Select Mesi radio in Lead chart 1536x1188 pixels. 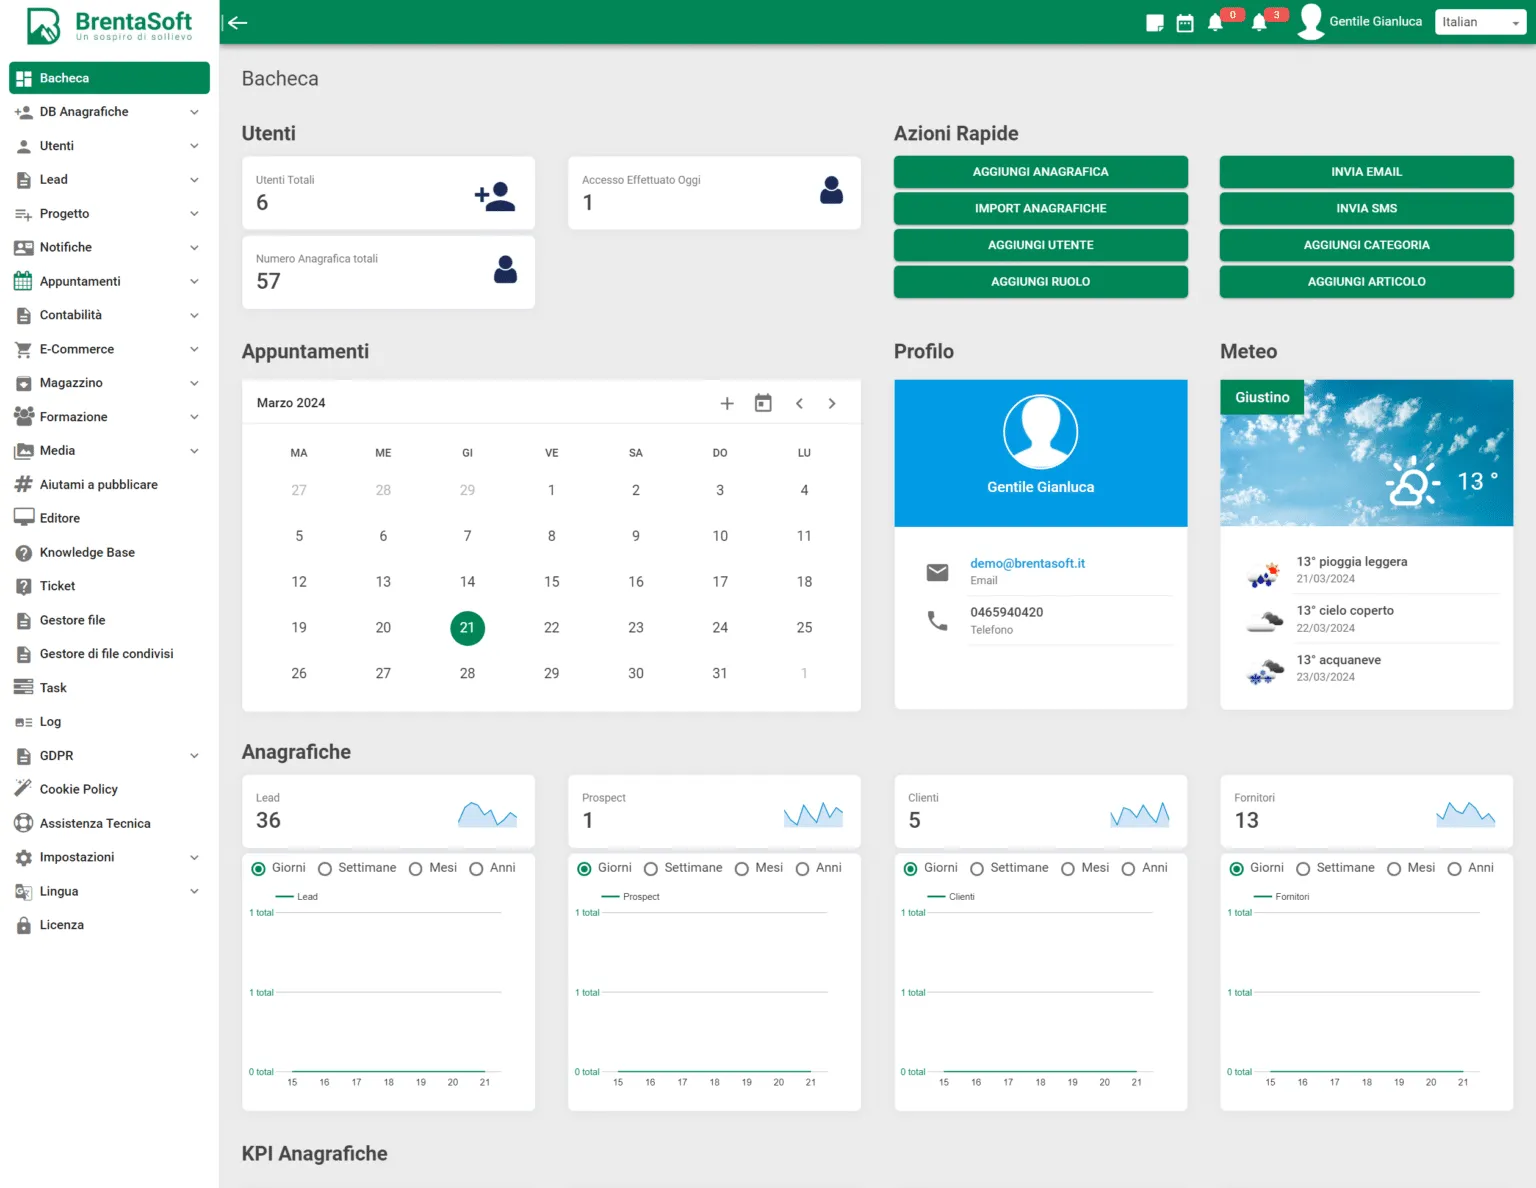click(x=416, y=869)
